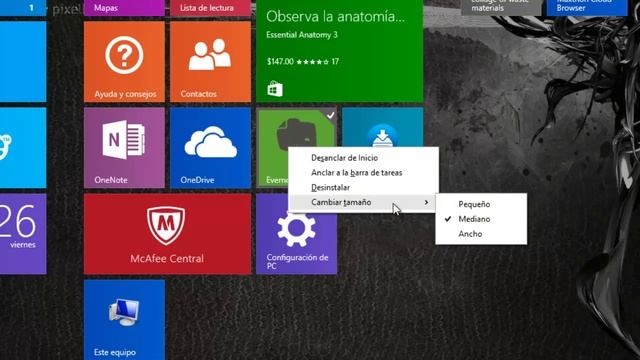
Task: Set tile size to Ancho
Action: point(481,234)
